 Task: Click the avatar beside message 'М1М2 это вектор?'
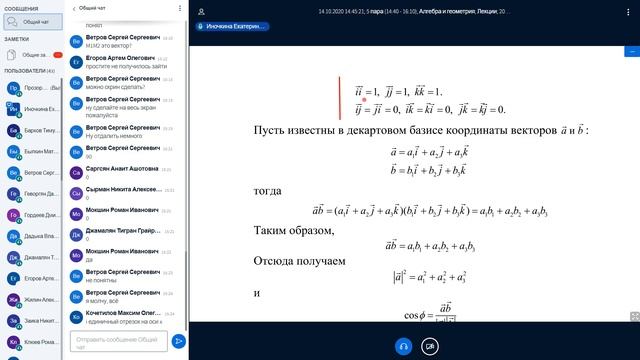pyautogui.click(x=76, y=42)
